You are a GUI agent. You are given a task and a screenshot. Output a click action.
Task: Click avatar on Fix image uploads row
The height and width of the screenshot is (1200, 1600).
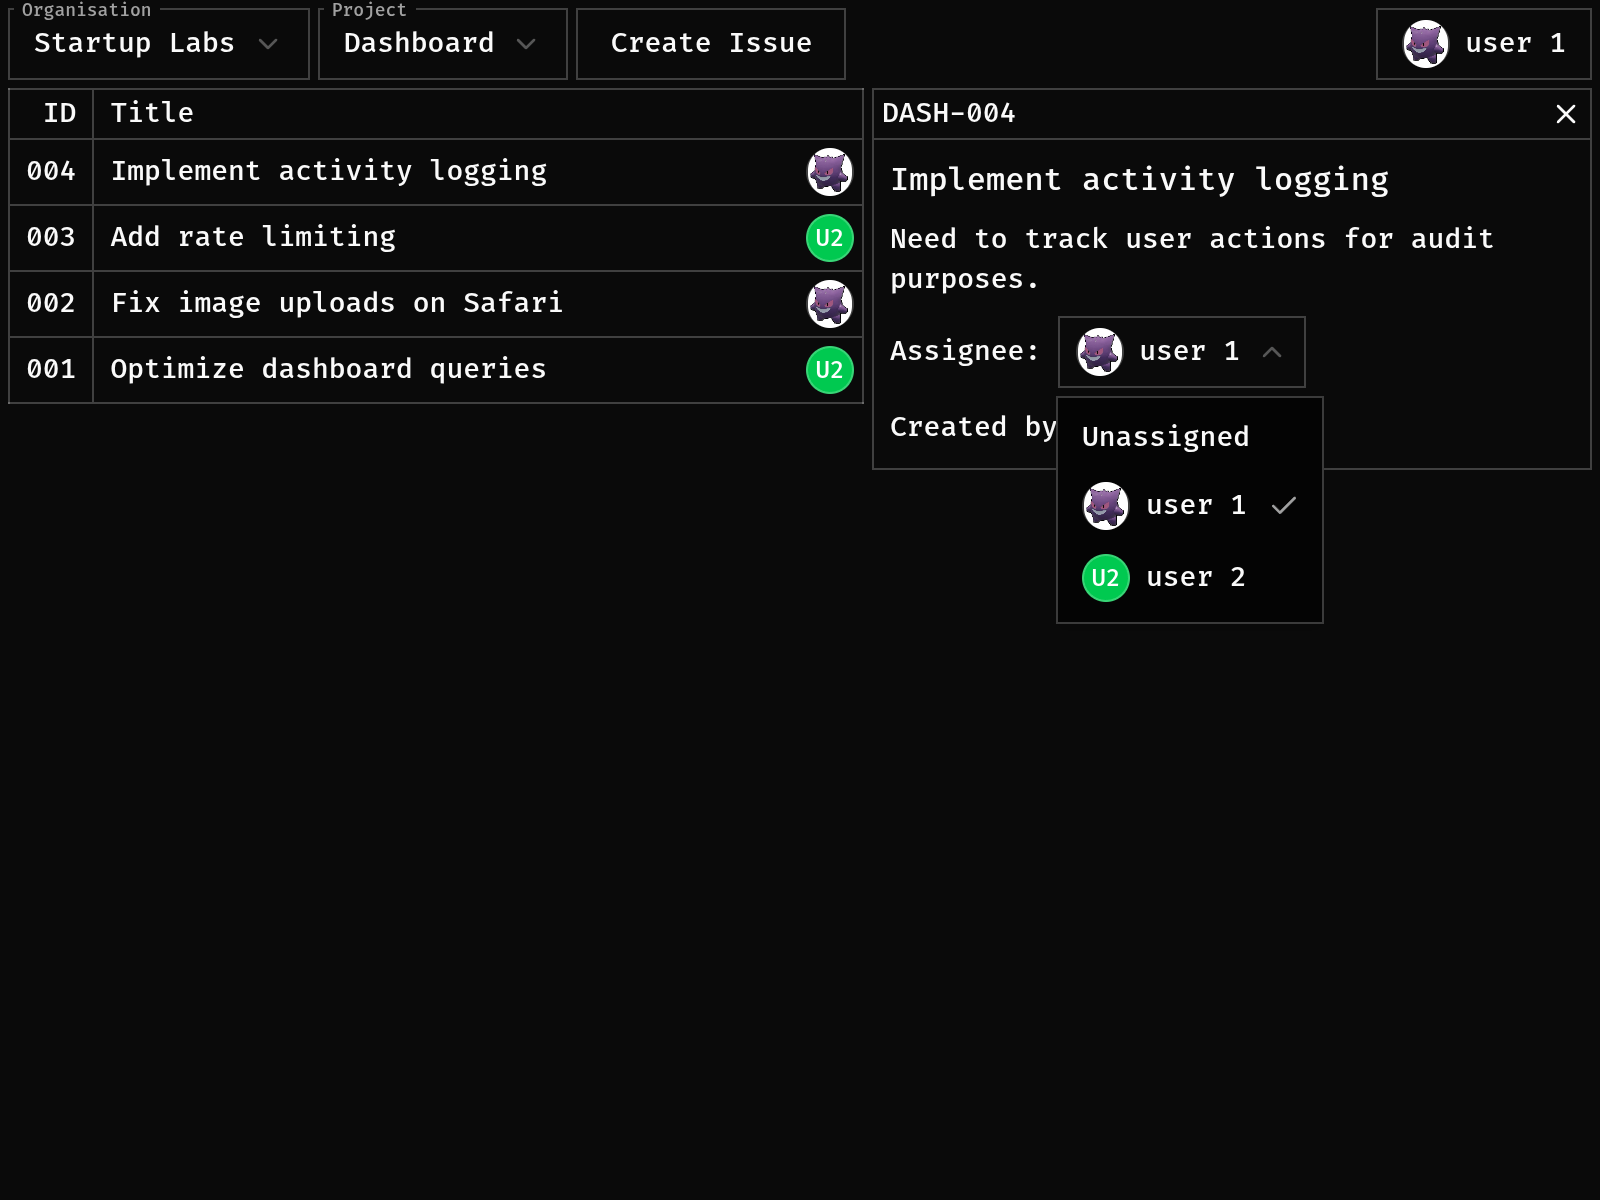pos(829,304)
